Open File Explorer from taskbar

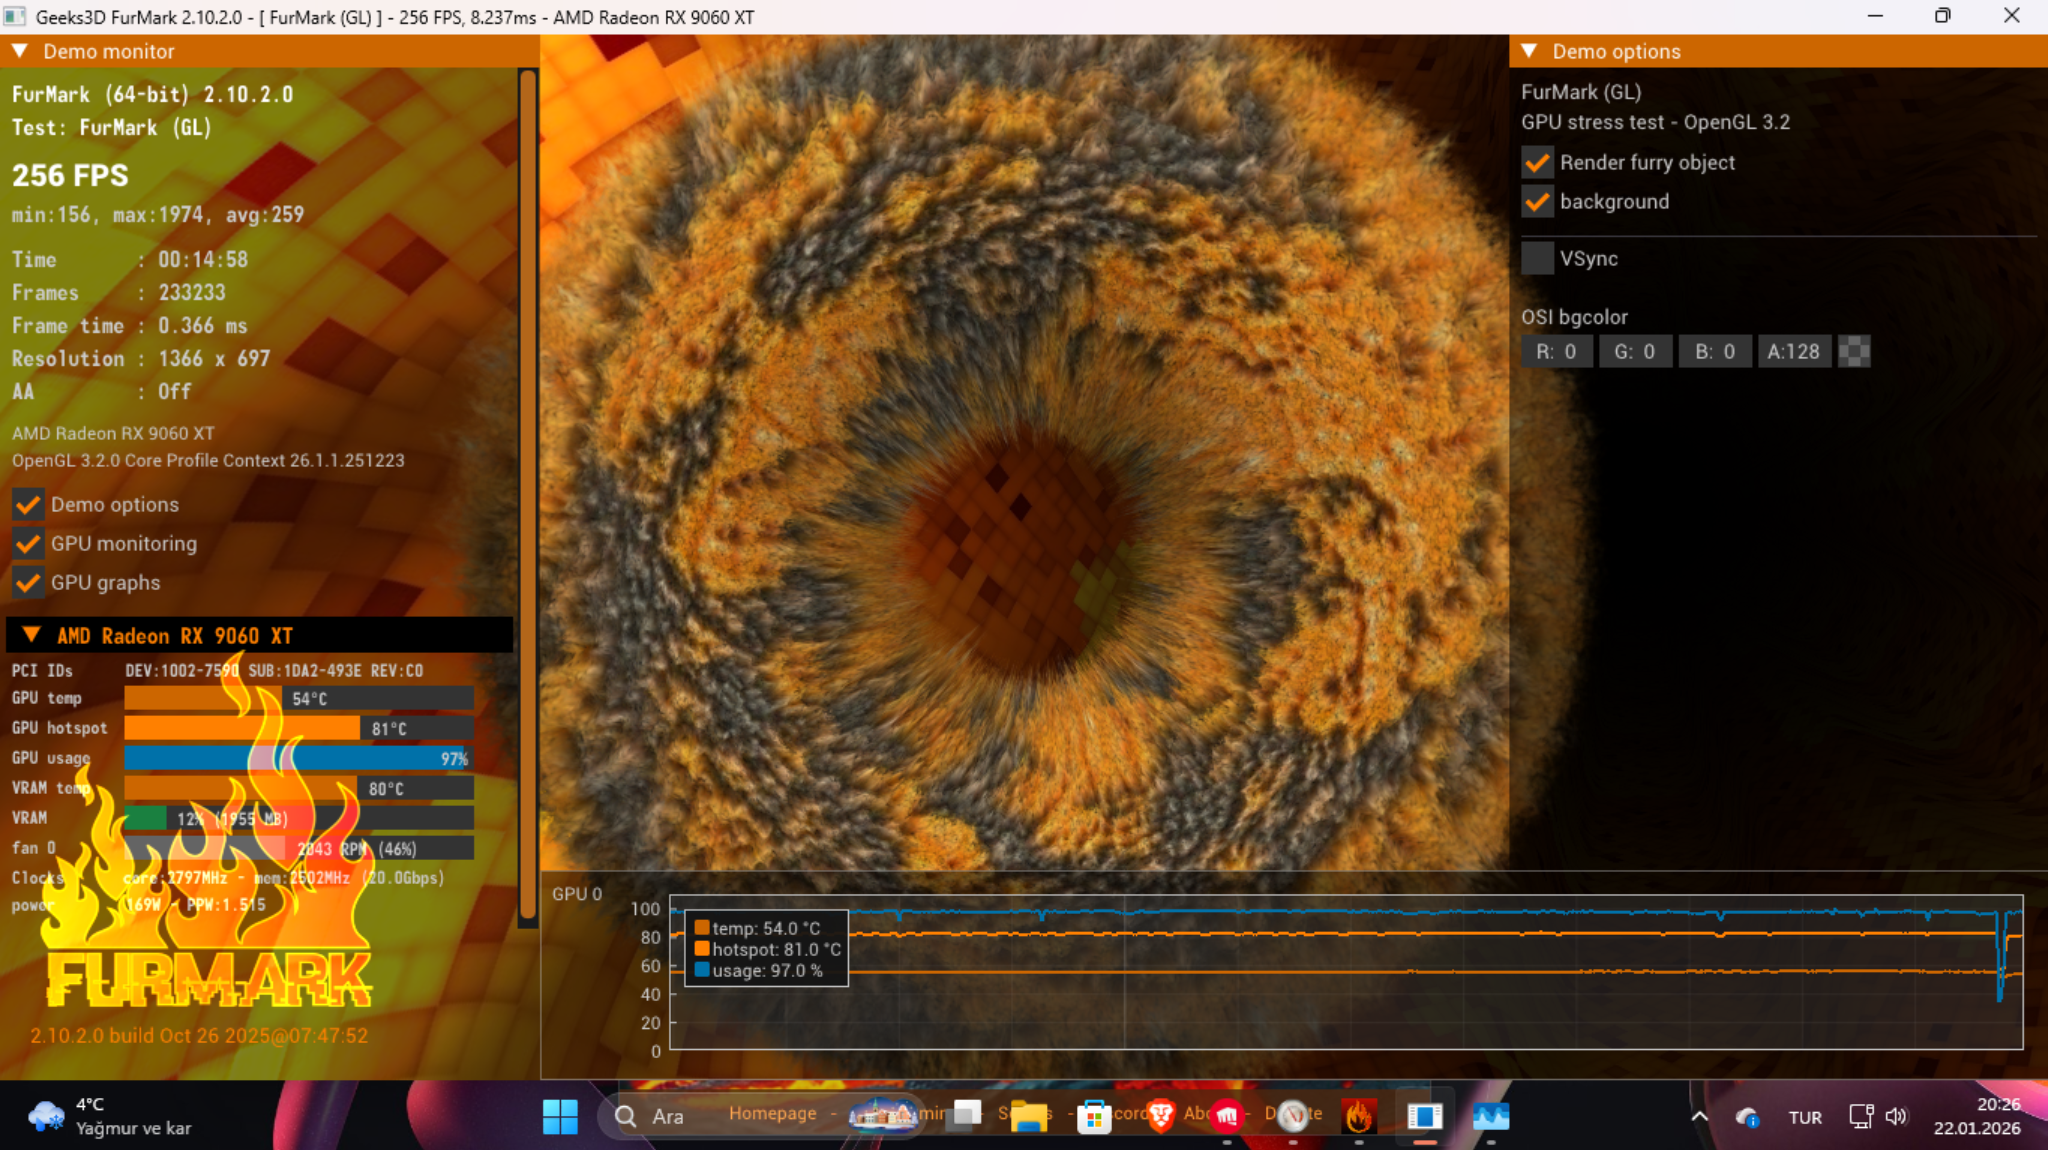coord(1029,1116)
